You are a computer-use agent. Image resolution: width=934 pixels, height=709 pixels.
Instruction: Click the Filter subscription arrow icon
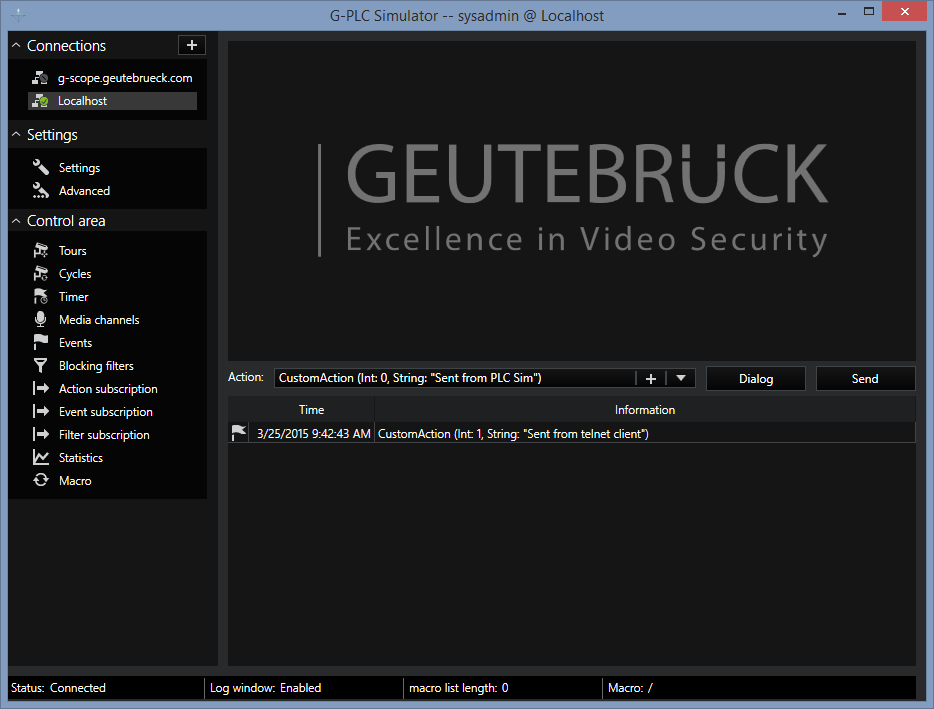click(x=41, y=434)
